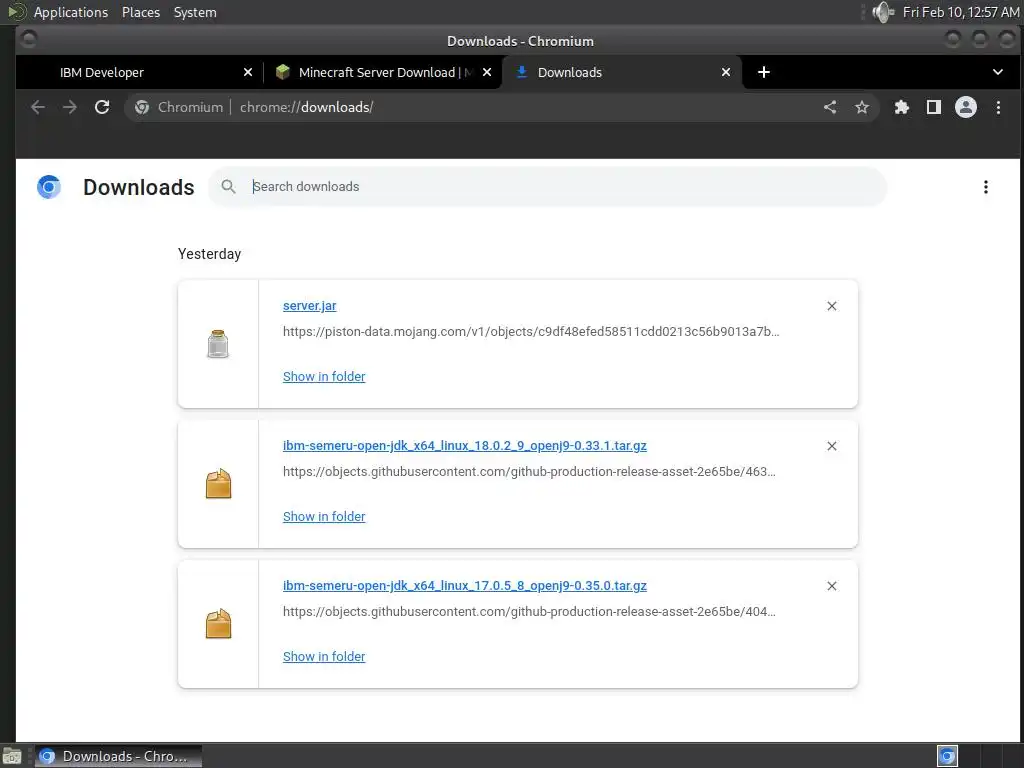Open the server.jar file link

[x=310, y=306]
